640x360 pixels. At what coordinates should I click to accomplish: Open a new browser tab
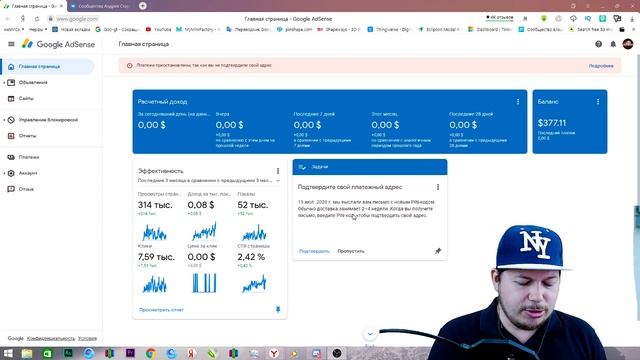coord(143,6)
